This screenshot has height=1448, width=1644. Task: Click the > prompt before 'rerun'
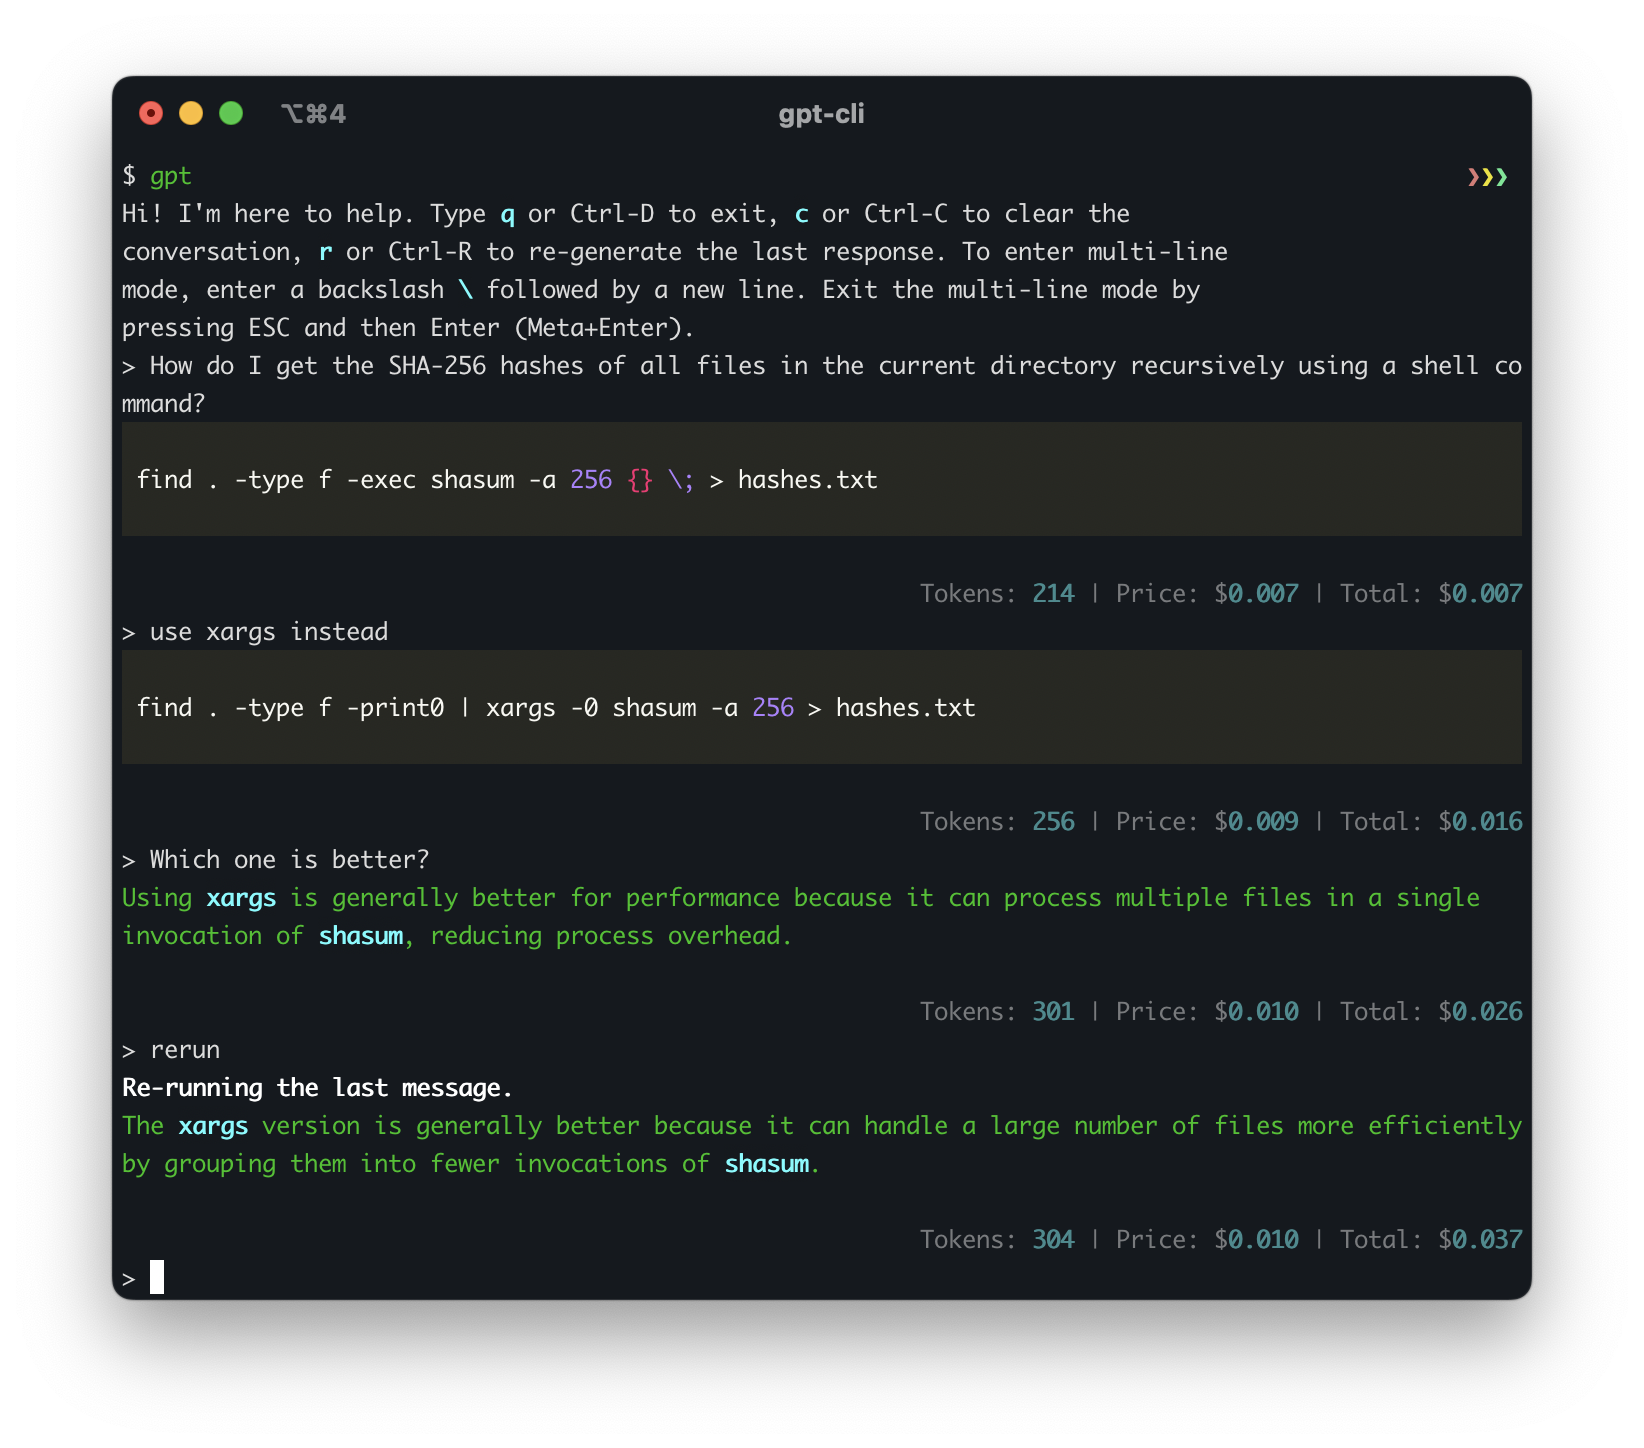(x=128, y=1049)
